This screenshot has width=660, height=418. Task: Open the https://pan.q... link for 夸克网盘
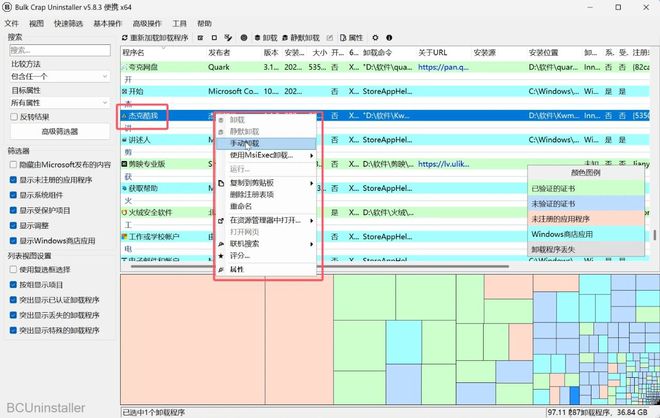443,67
